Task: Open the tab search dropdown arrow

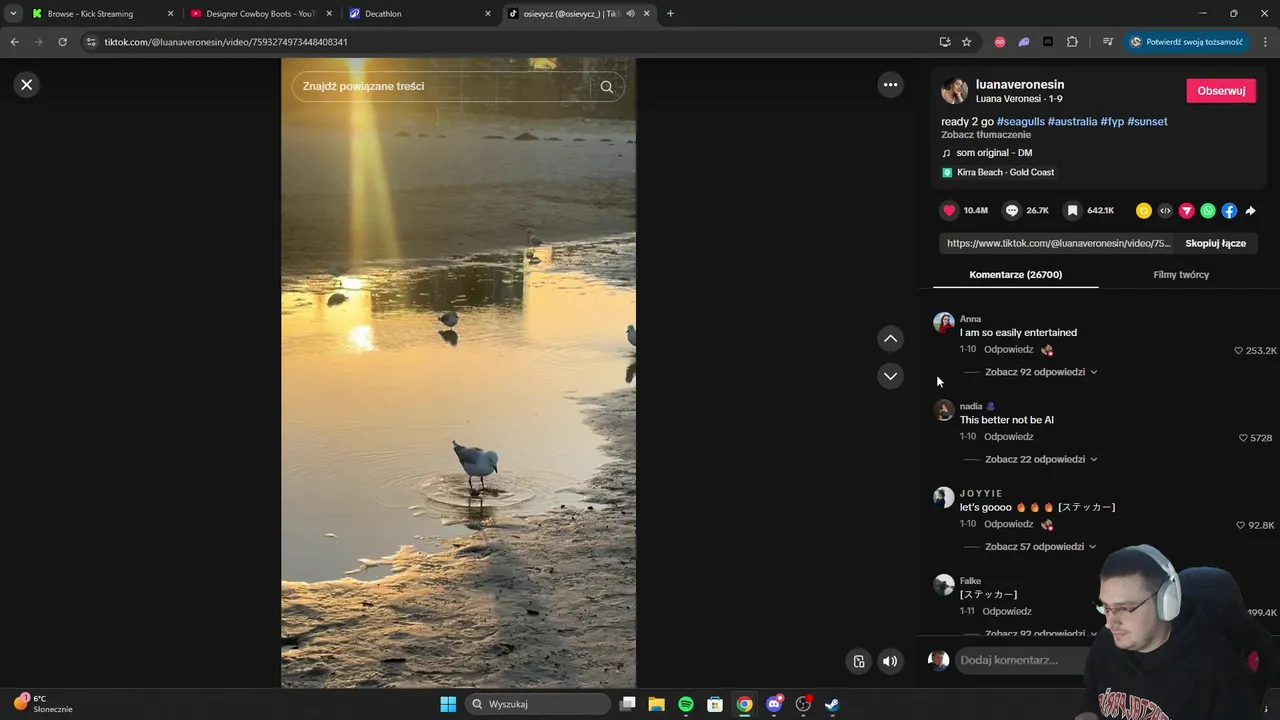Action: coord(13,14)
